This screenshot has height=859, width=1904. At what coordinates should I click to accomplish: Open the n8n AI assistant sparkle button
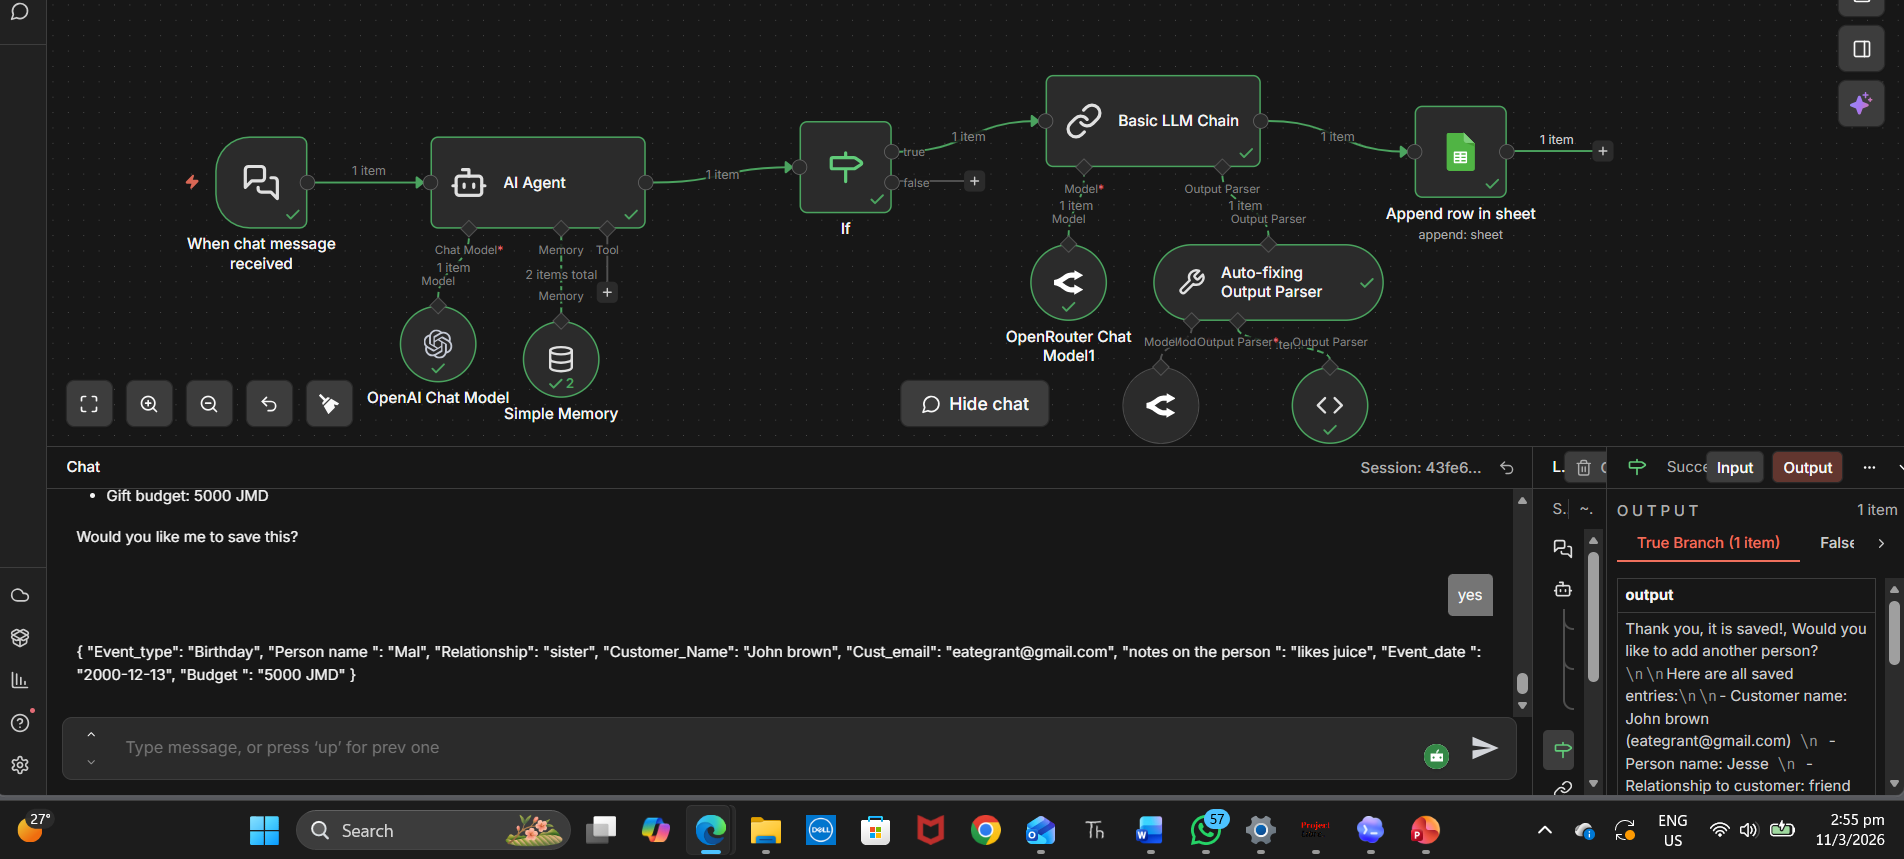click(1861, 104)
